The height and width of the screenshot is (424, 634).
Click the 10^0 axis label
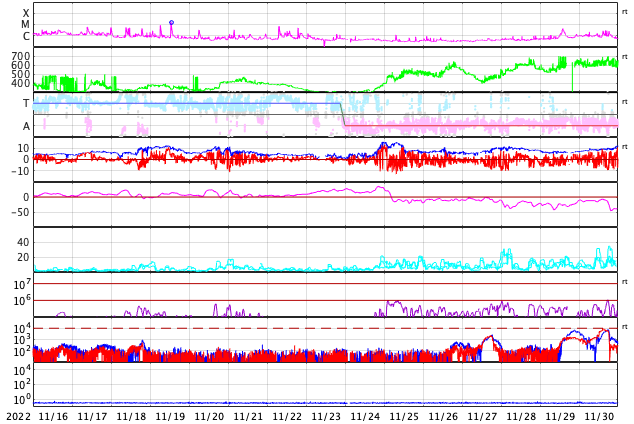(22, 399)
